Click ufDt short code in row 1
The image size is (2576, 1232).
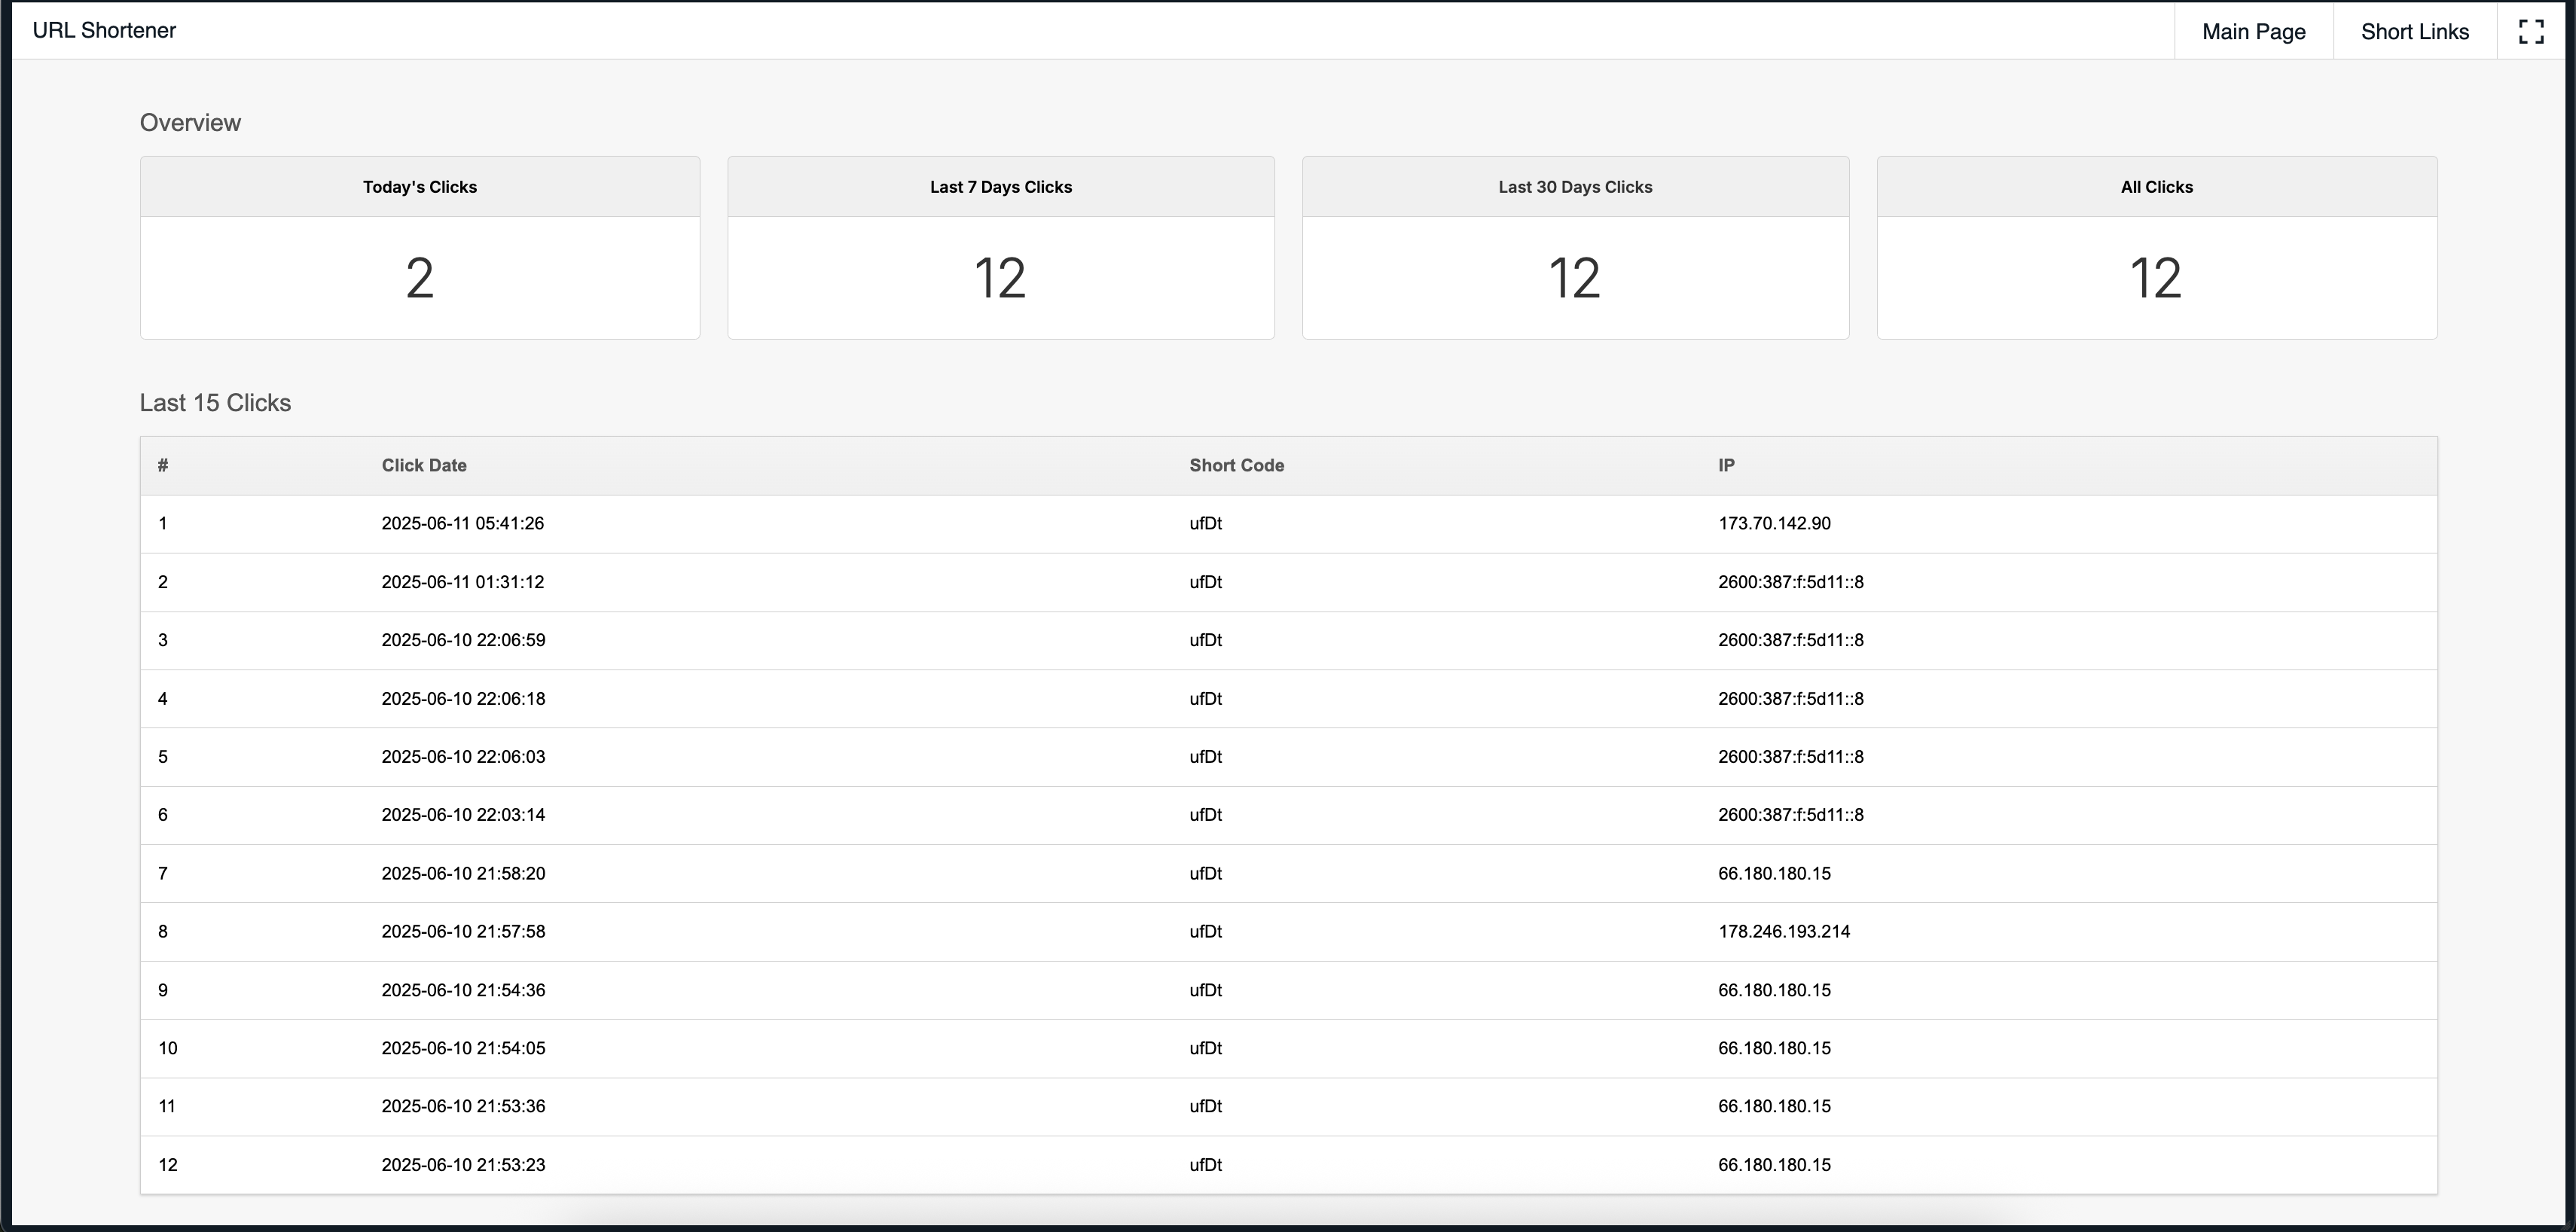1205,524
